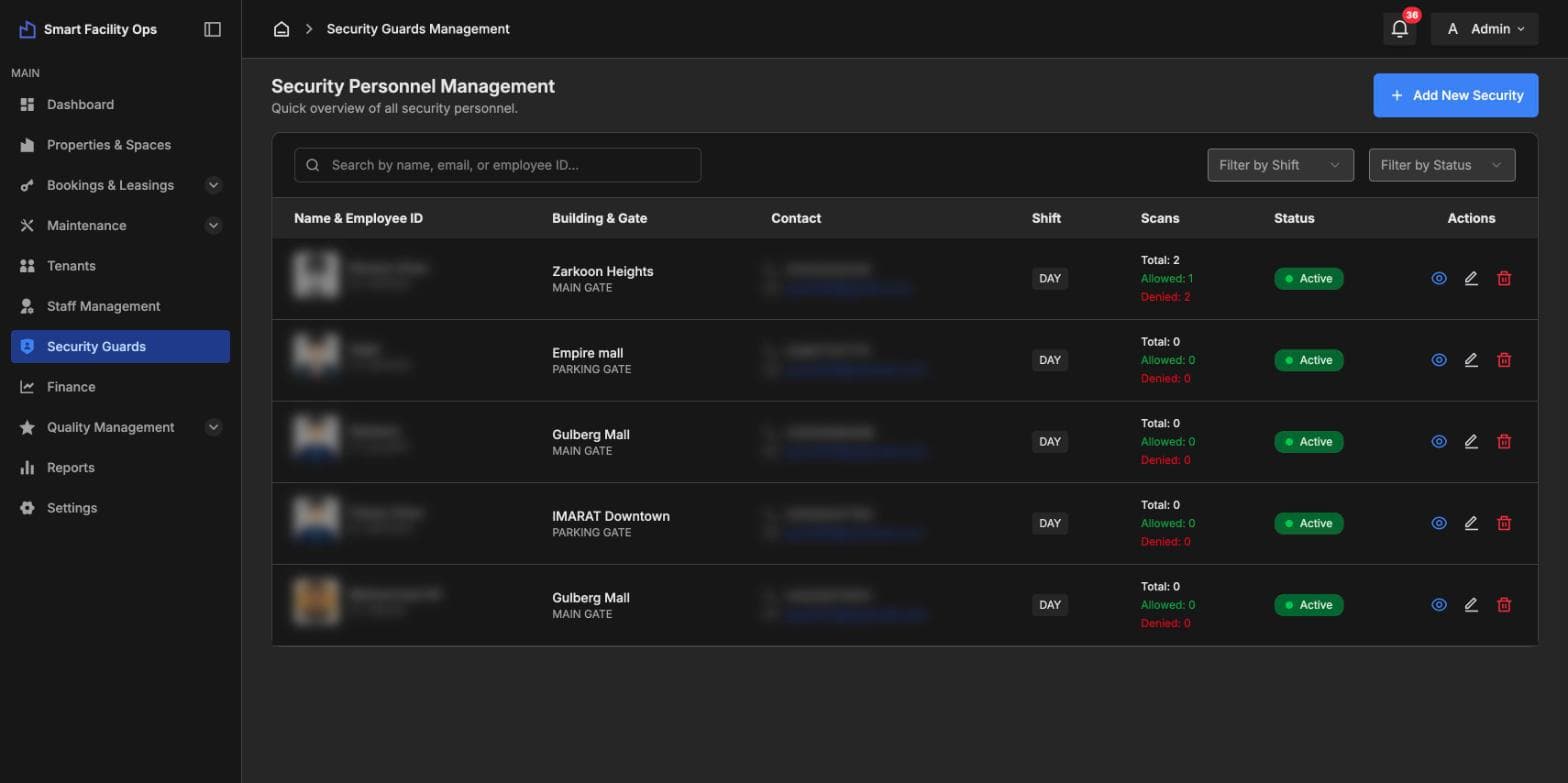Image resolution: width=1568 pixels, height=783 pixels.
Task: Open the Finance section
Action: tap(120, 387)
